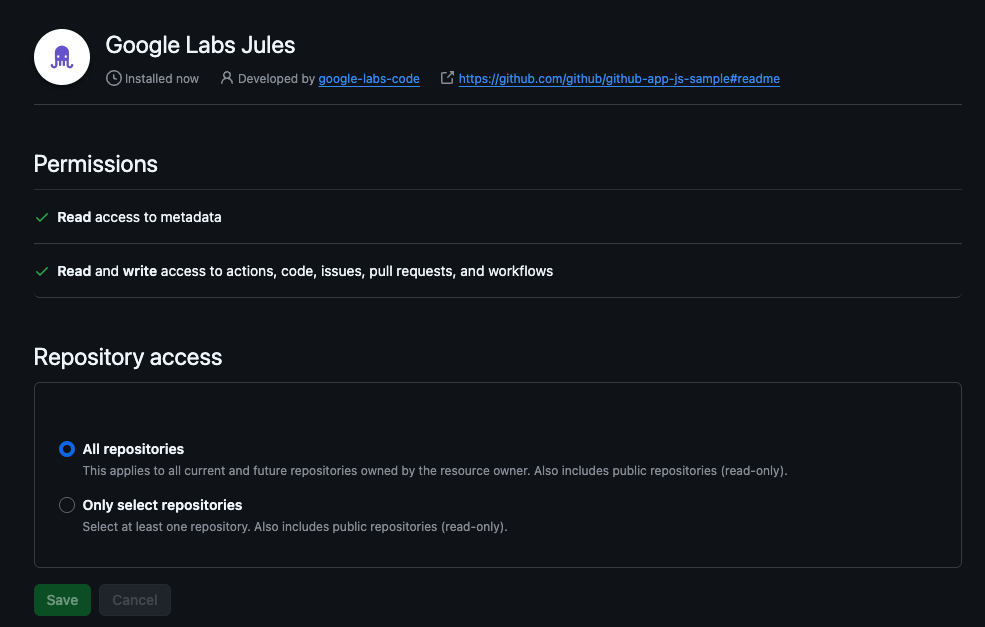The image size is (985, 627).
Task: Click the green checkmark beside Read and write access
Action: (x=42, y=271)
